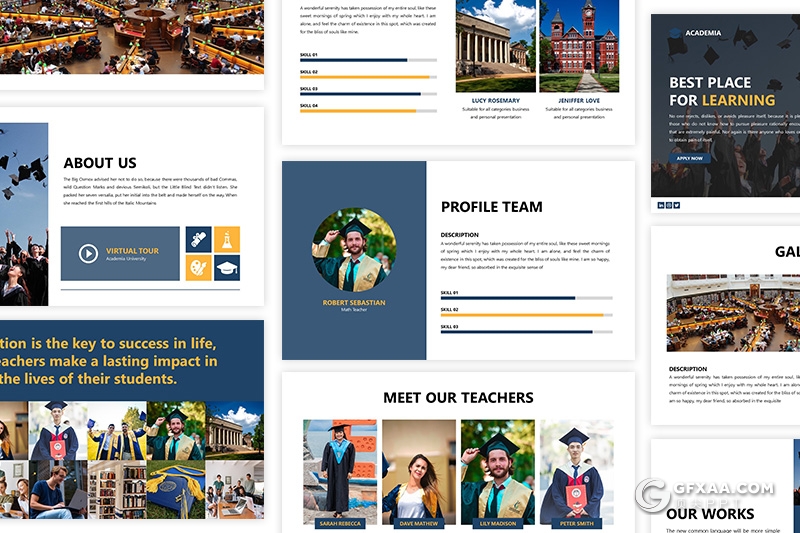Click the yellow chemistry flask icon
Image resolution: width=800 pixels, height=533 pixels.
click(x=227, y=240)
